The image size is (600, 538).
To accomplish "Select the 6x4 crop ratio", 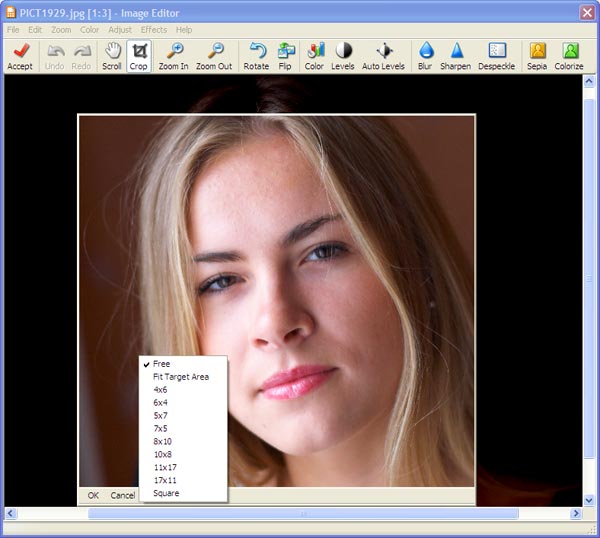I will pyautogui.click(x=183, y=403).
